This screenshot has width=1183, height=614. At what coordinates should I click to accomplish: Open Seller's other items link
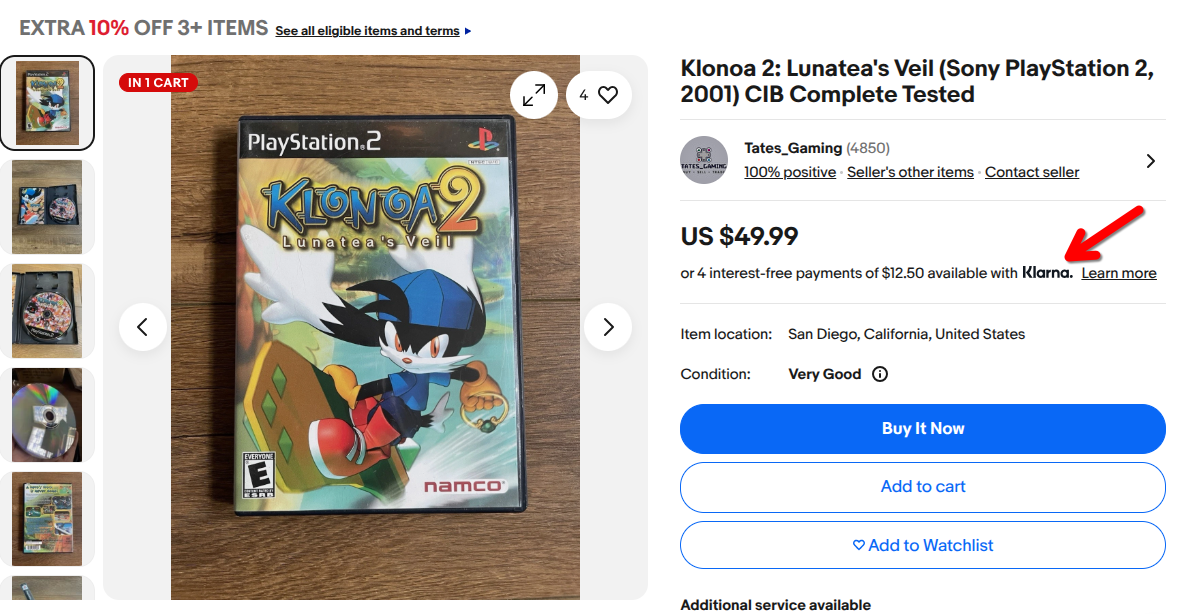click(910, 172)
